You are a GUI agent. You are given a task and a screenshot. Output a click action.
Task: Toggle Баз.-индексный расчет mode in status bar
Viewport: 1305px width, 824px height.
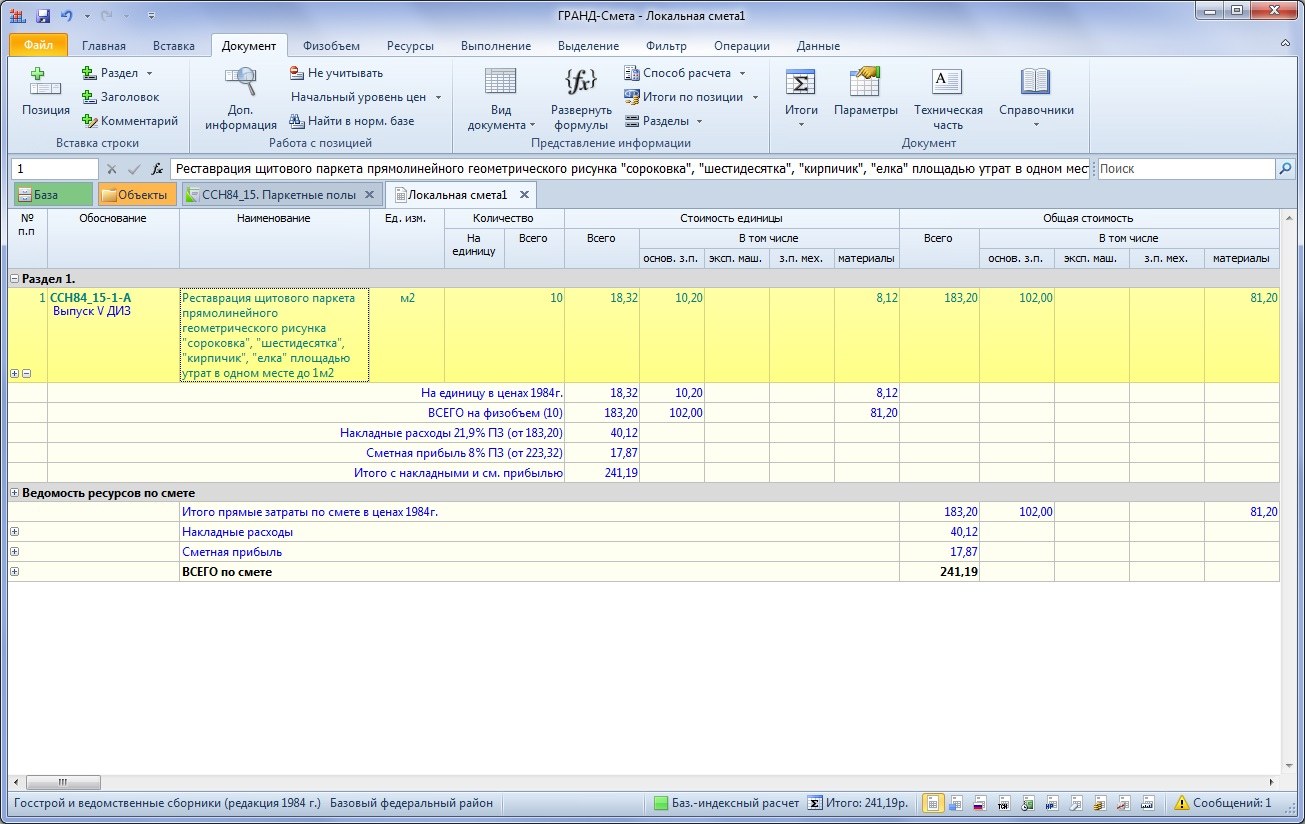click(x=726, y=803)
